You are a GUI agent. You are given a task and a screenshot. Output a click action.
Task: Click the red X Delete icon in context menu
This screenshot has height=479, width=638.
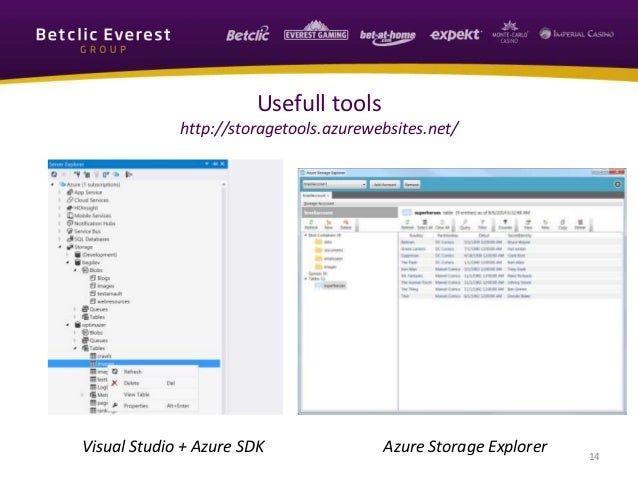pos(115,383)
